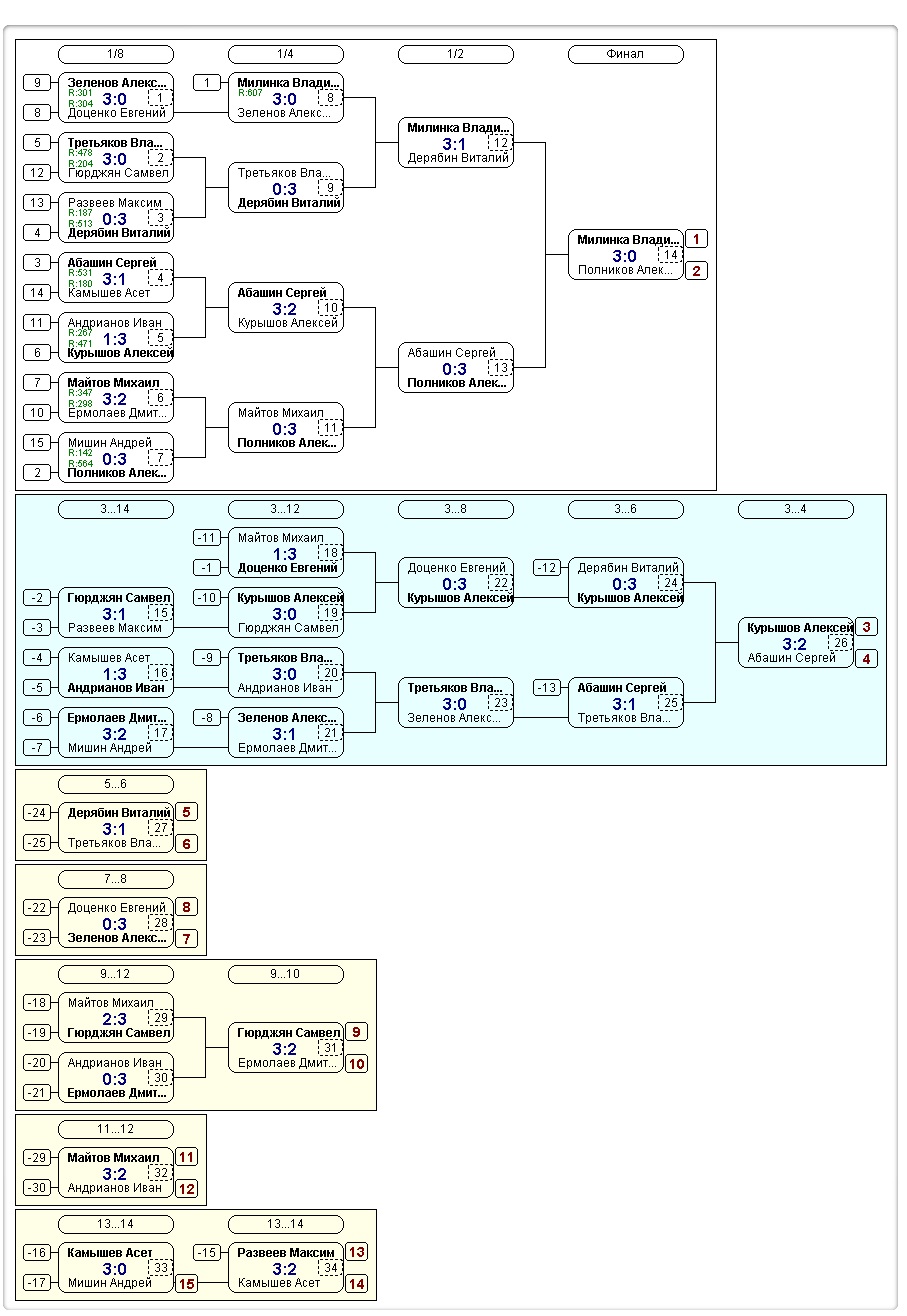Click the red place badge 9 beside Гюрджян Самвел
Image resolution: width=907 pixels, height=1316 pixels.
357,1032
